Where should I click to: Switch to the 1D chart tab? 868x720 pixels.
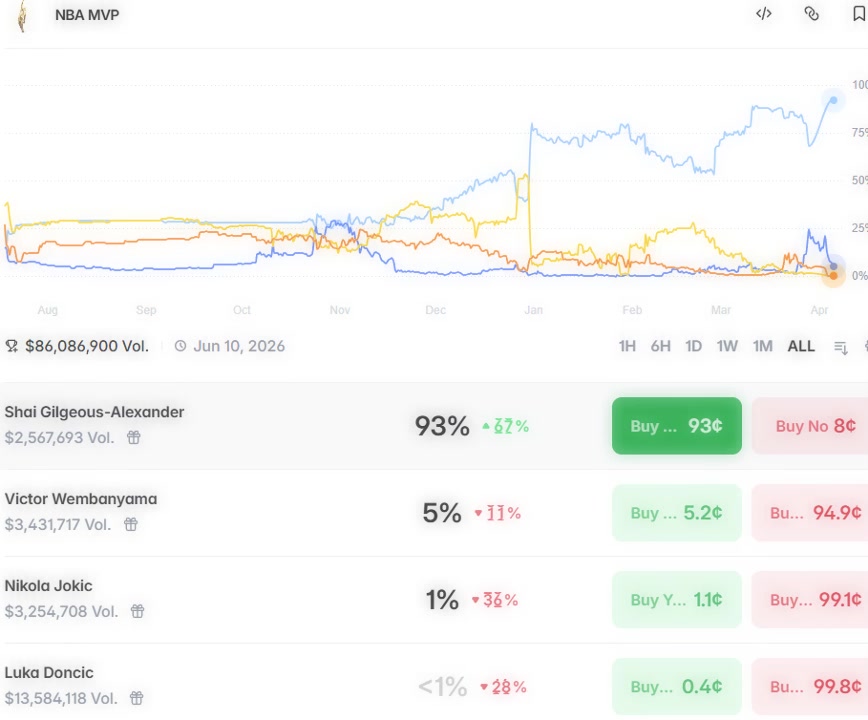[x=693, y=345]
